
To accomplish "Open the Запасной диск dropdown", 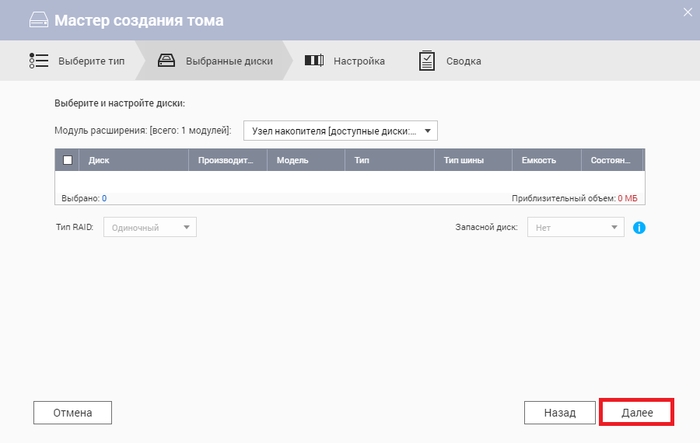I will 575,227.
